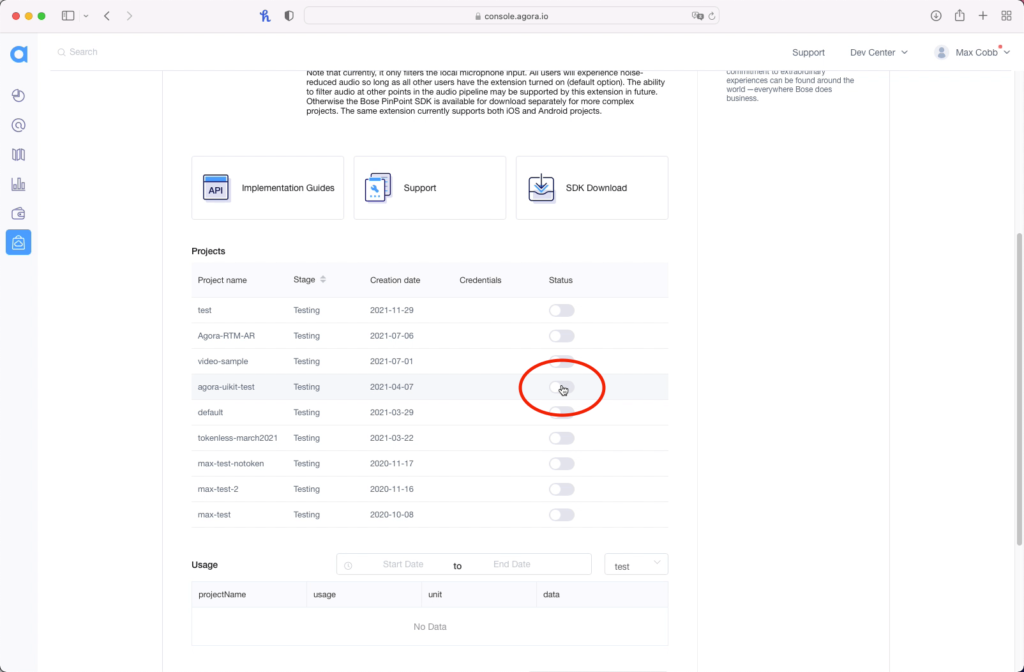
Task: Click the download tray icon on SDK Download card
Action: tap(541, 188)
